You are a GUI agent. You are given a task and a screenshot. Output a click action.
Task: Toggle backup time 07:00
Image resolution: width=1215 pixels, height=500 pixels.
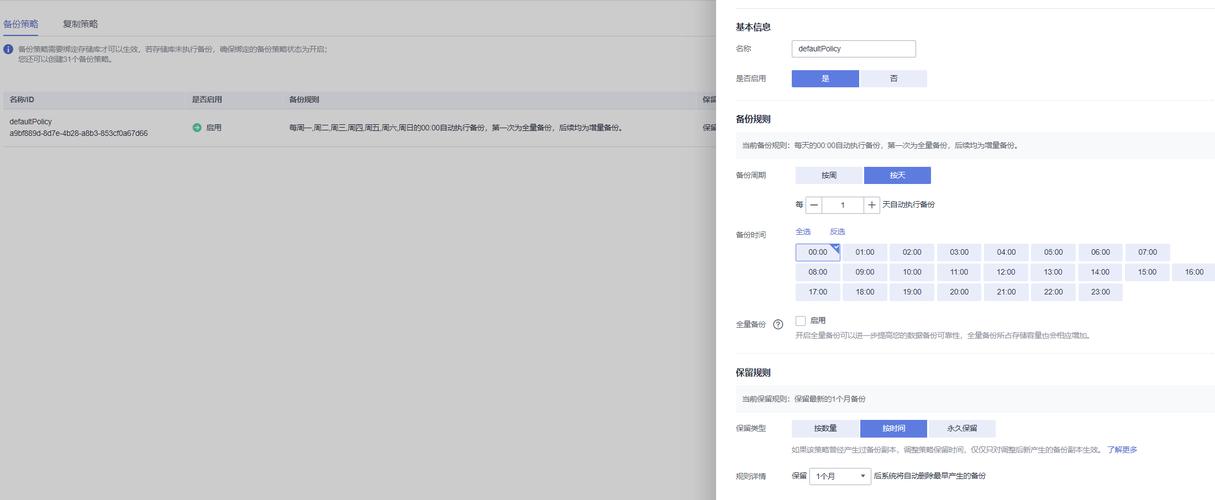pos(1147,252)
